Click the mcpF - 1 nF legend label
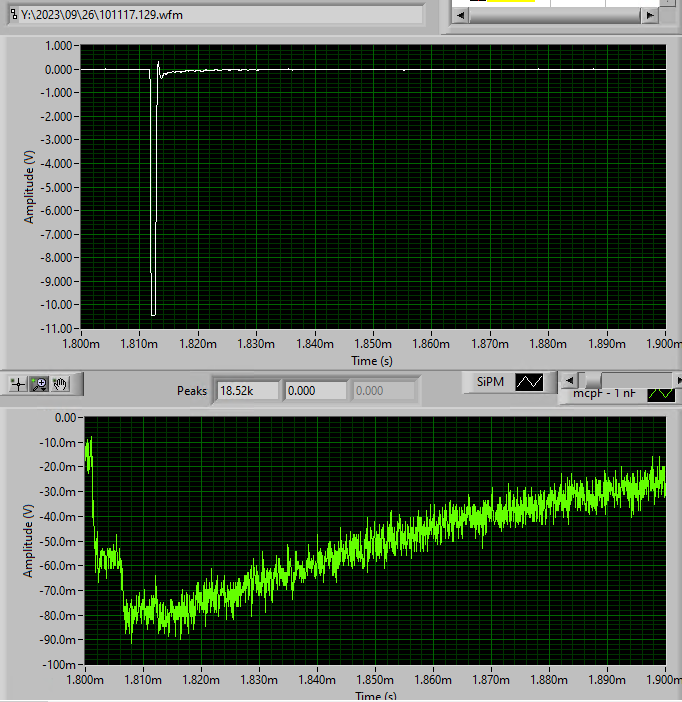682x702 pixels. tap(603, 394)
